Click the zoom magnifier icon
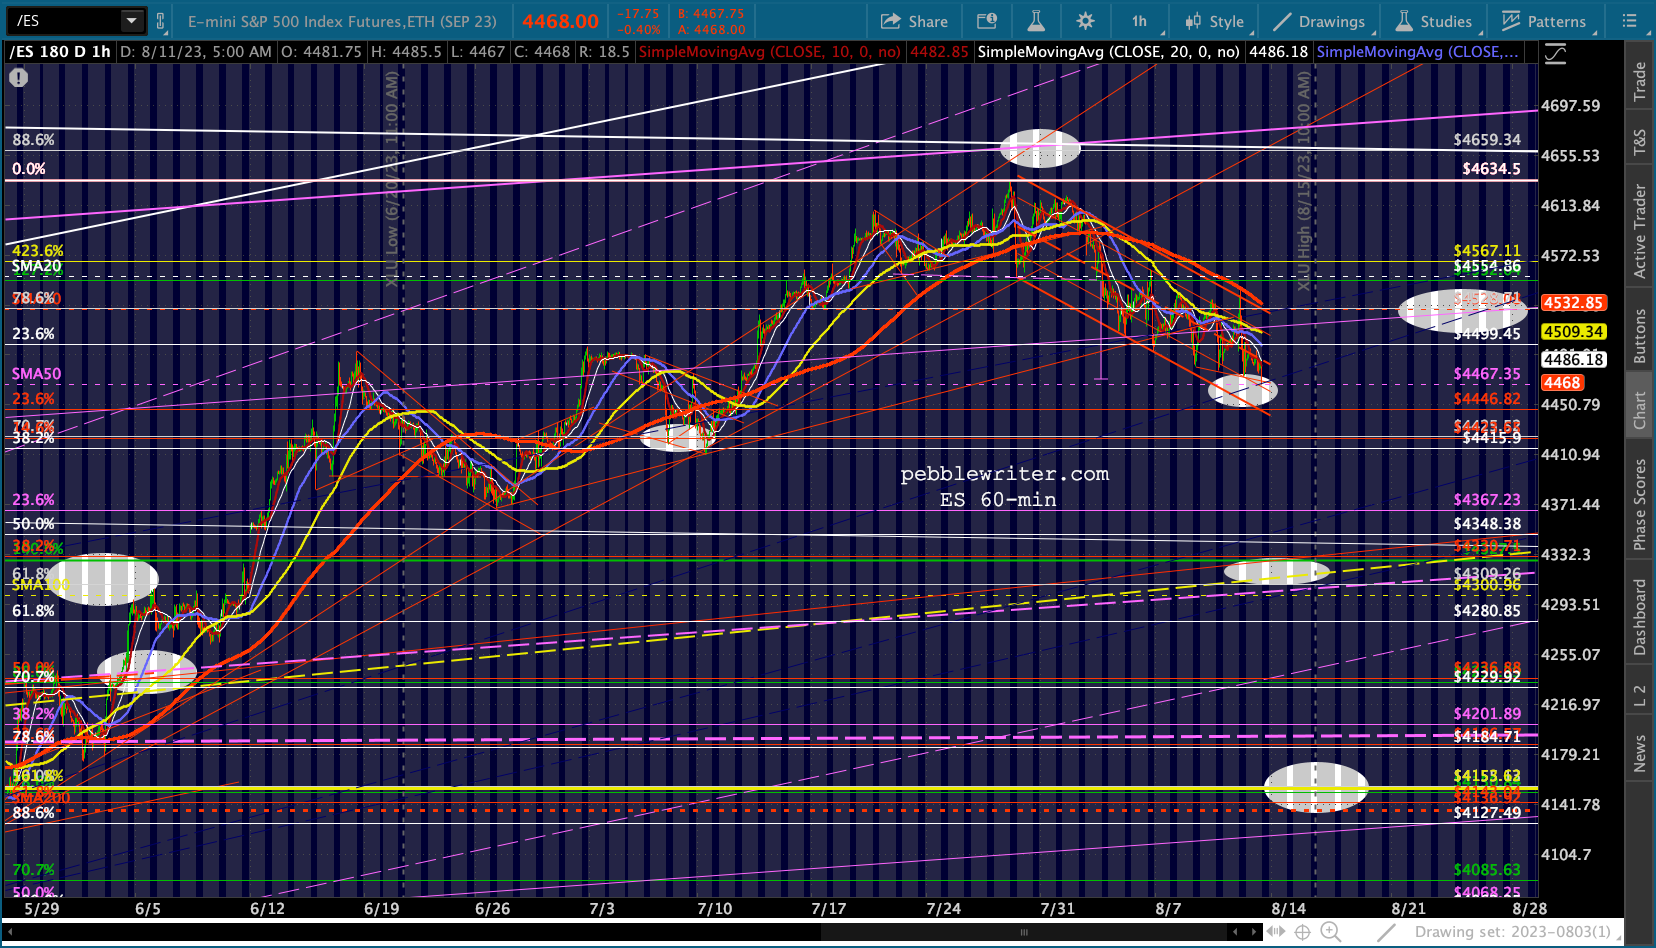 (x=1331, y=932)
